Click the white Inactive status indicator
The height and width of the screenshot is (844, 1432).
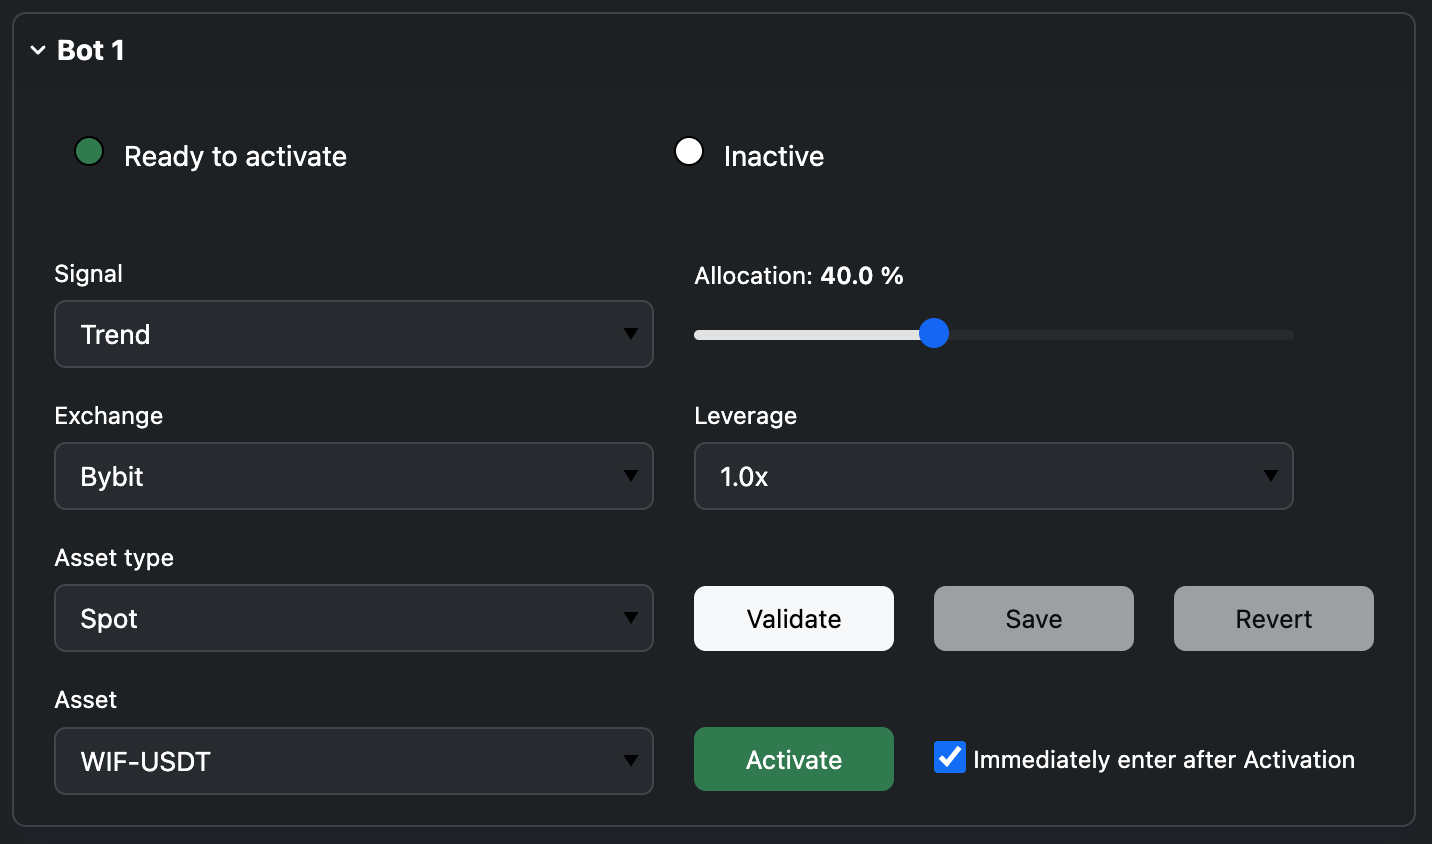[689, 152]
